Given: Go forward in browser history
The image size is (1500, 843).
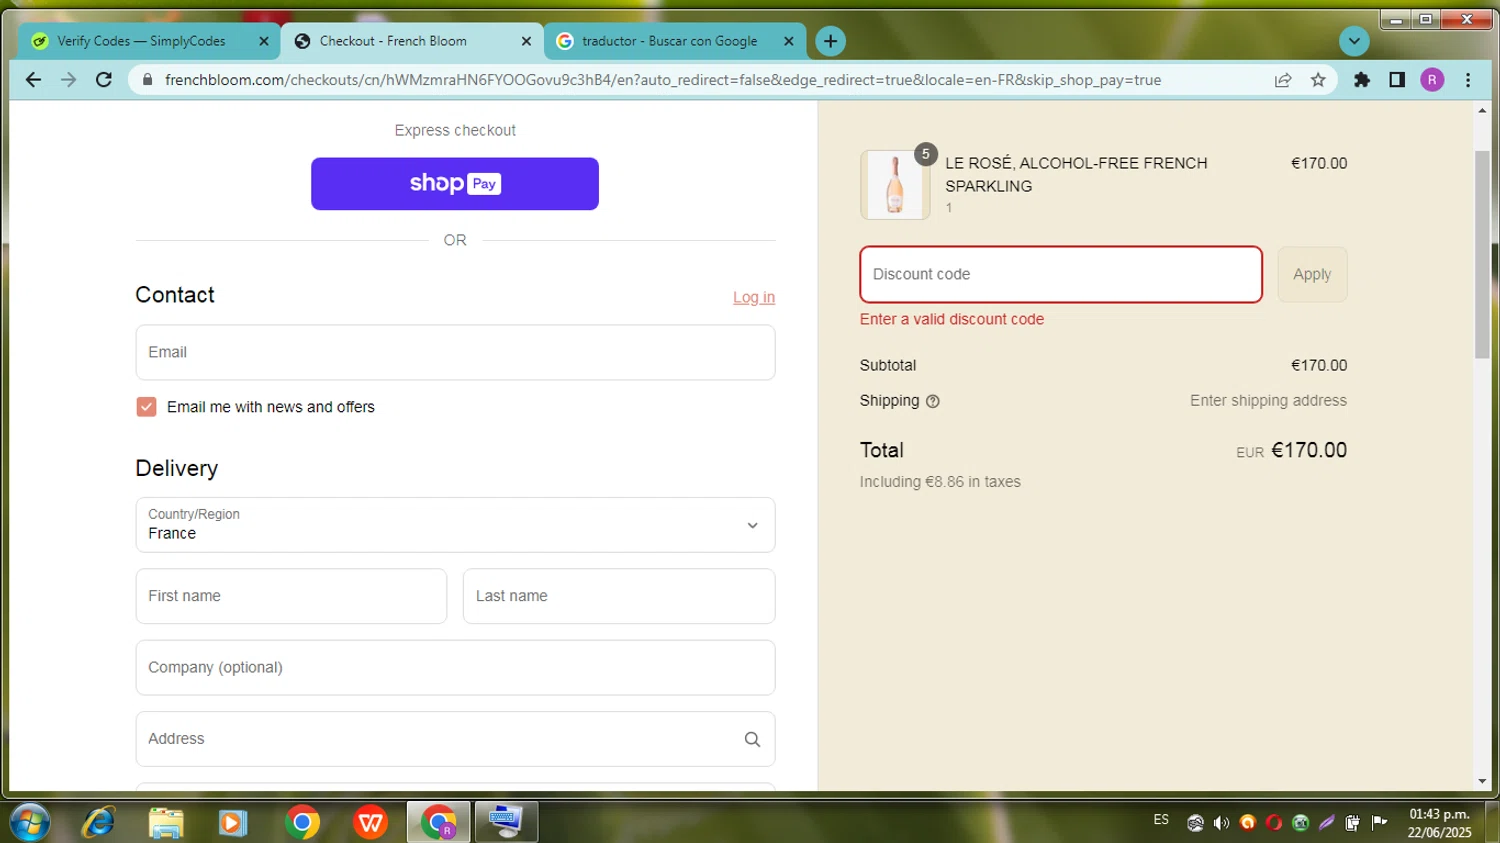Looking at the screenshot, I should pyautogui.click(x=68, y=80).
